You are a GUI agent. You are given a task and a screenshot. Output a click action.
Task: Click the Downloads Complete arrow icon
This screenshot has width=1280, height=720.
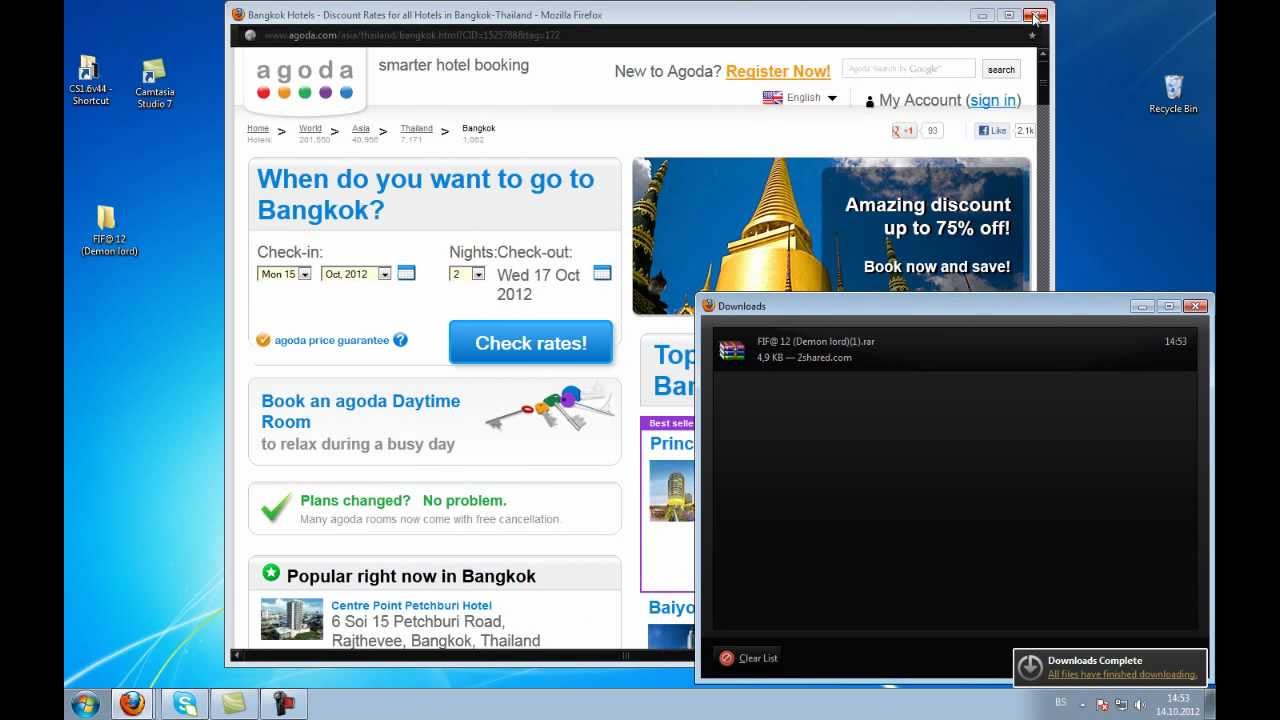click(1029, 667)
